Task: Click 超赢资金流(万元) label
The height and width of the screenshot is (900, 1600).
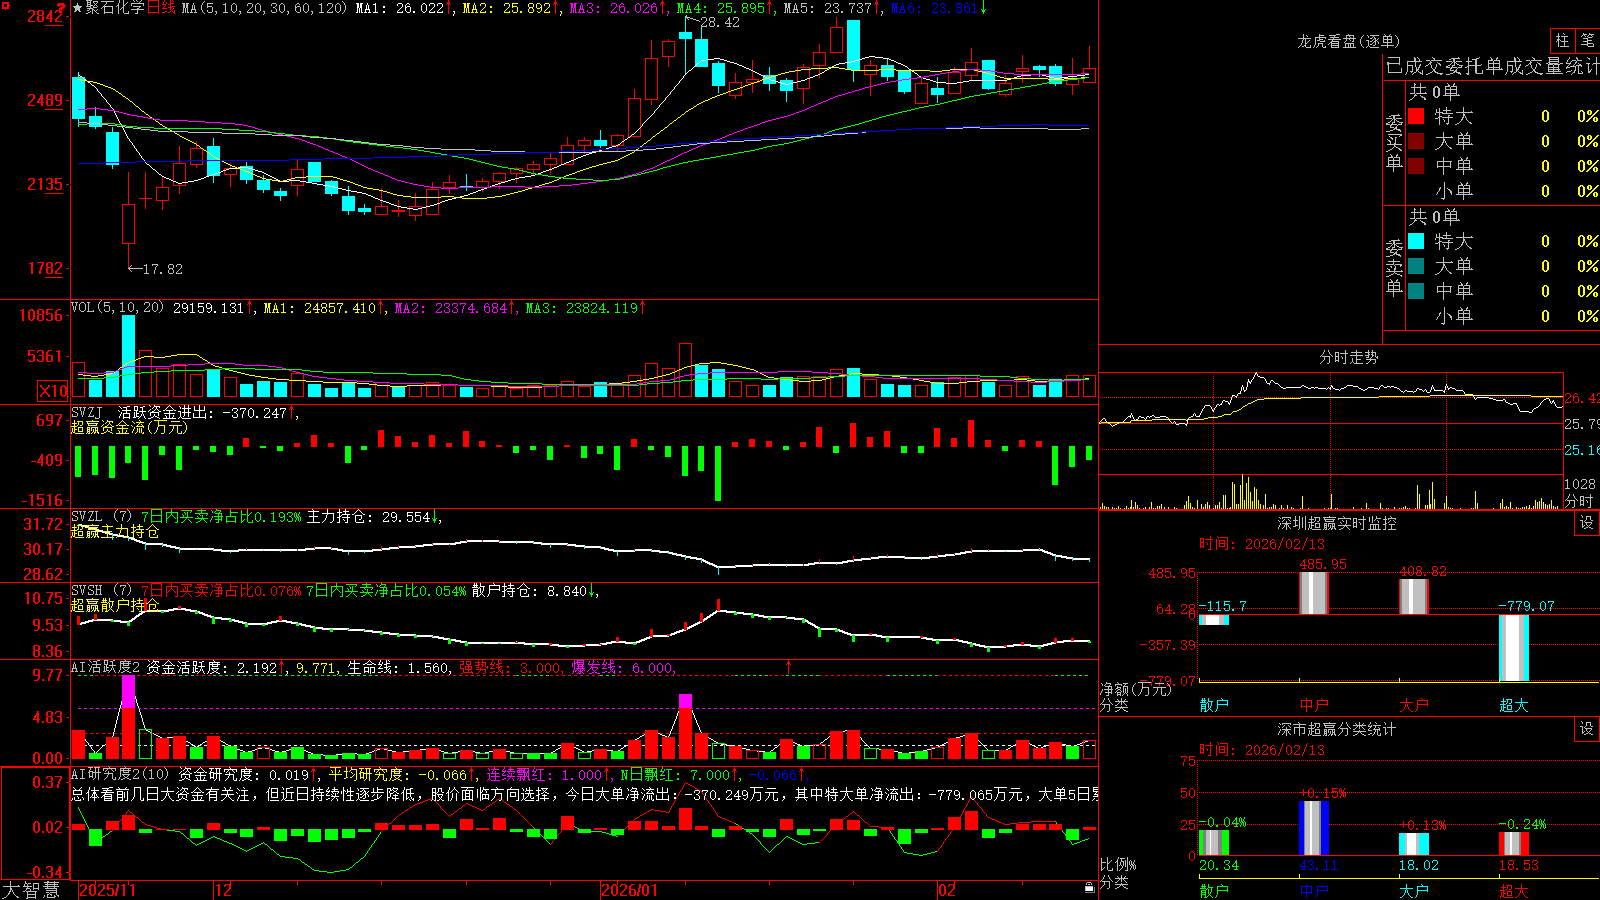Action: [129, 427]
